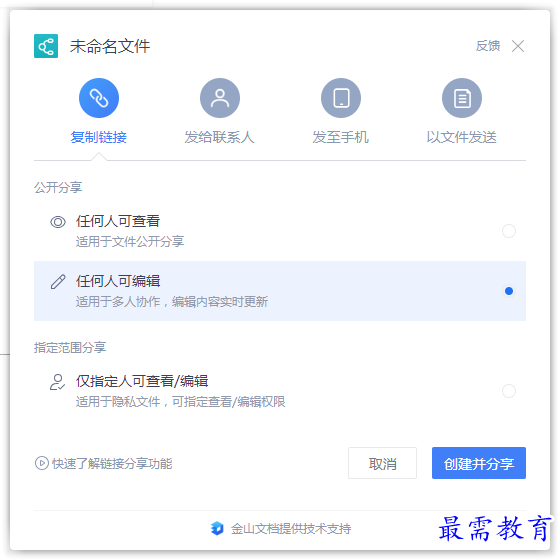Click the 以文件发送 document icon

pos(462,98)
